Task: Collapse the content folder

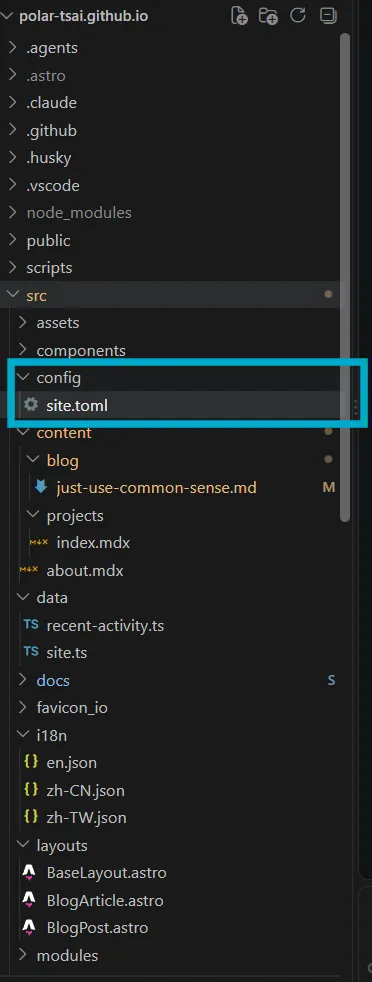Action: (23, 433)
